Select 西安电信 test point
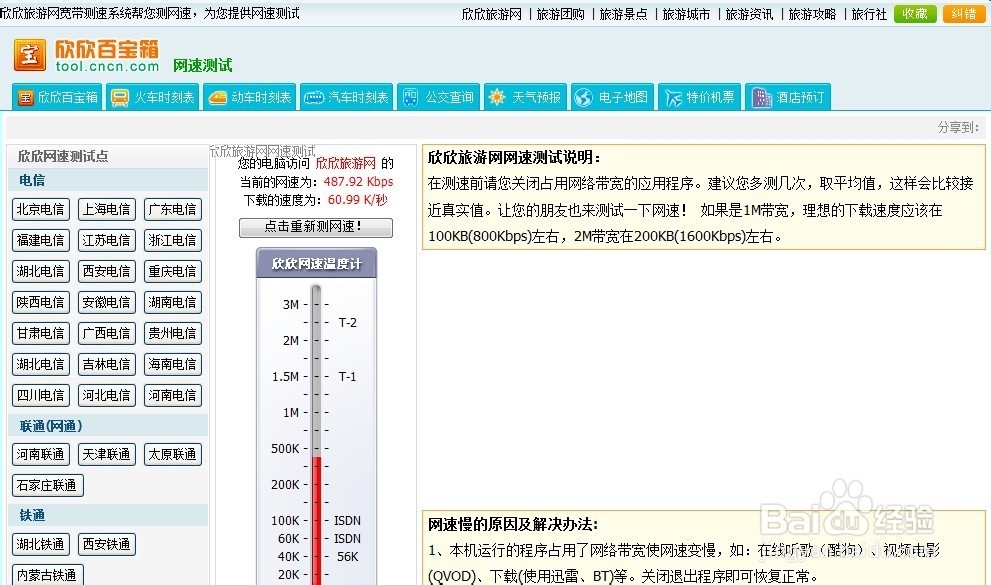Screen dimensions: 991x585 (x=107, y=271)
